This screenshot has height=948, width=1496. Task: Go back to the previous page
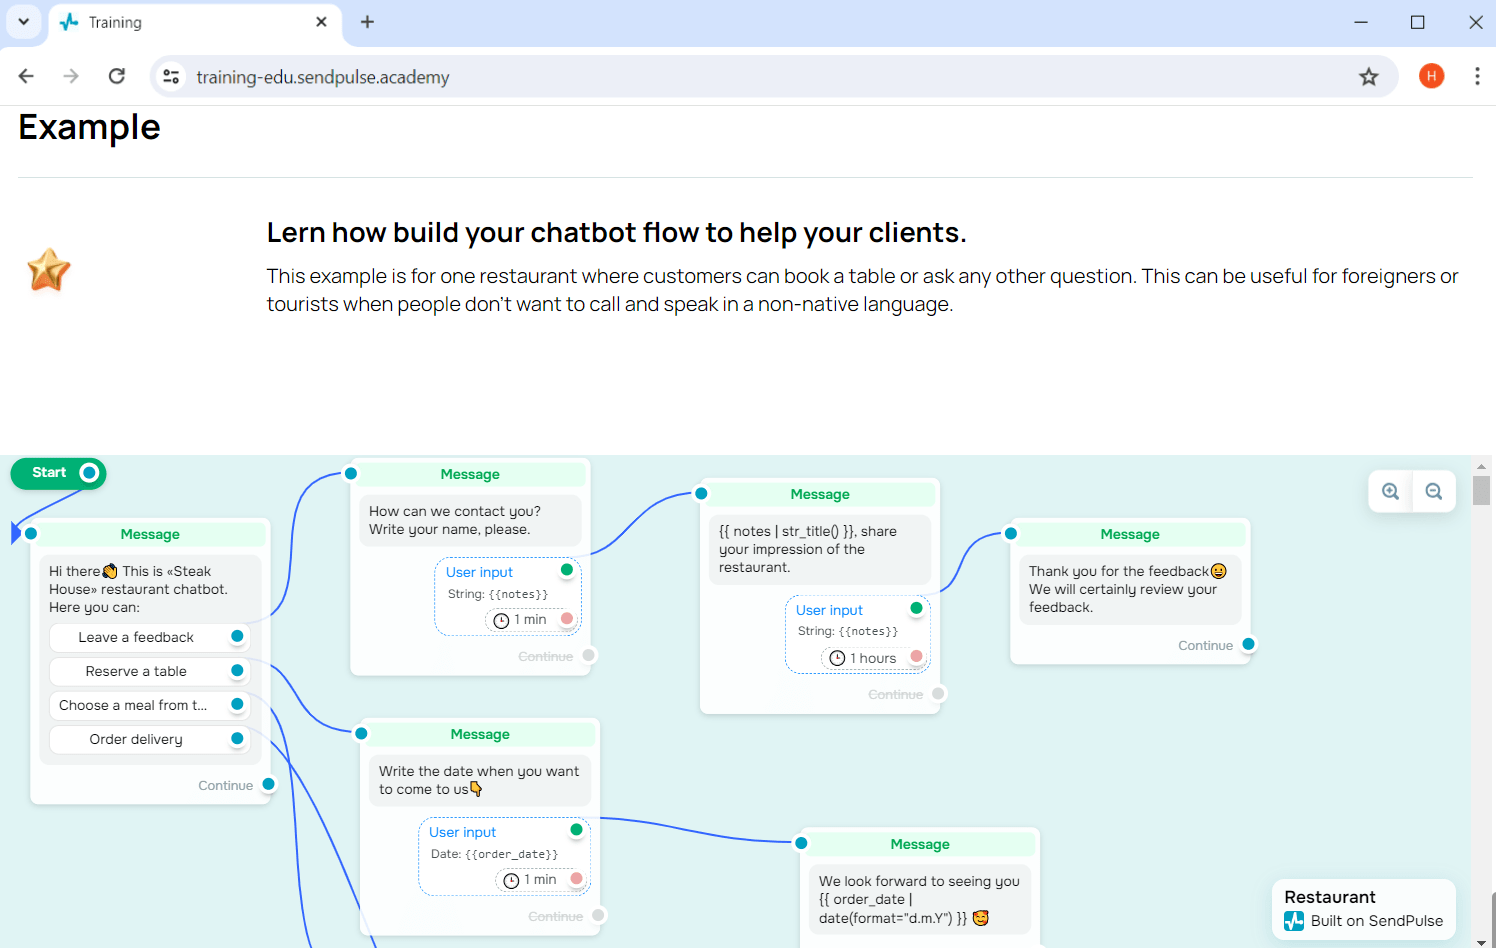click(26, 76)
